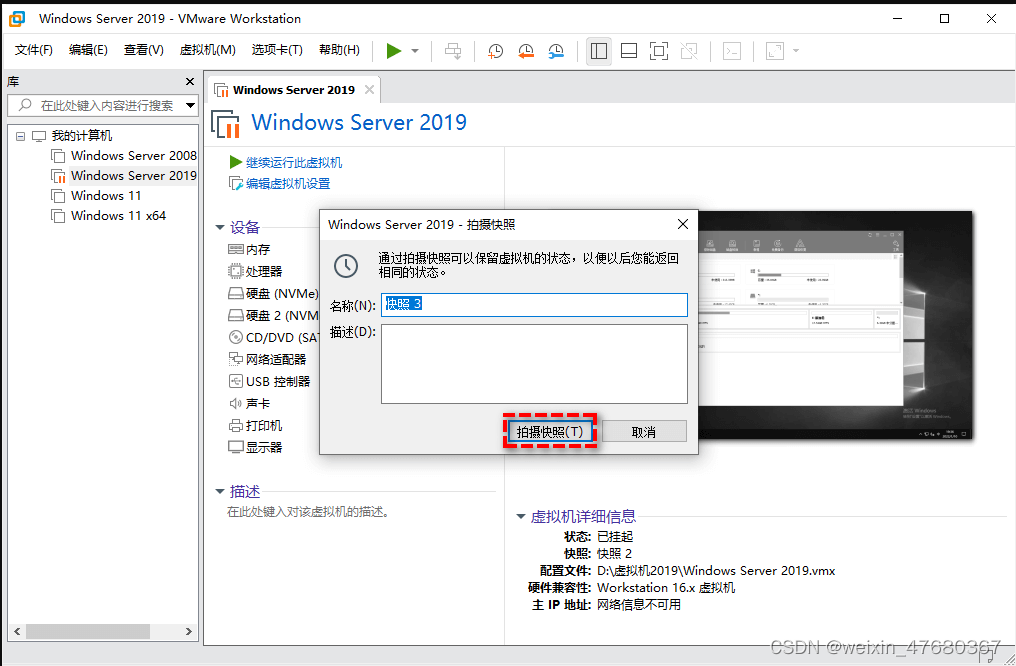Open the library search dropdown arrow

click(x=190, y=105)
